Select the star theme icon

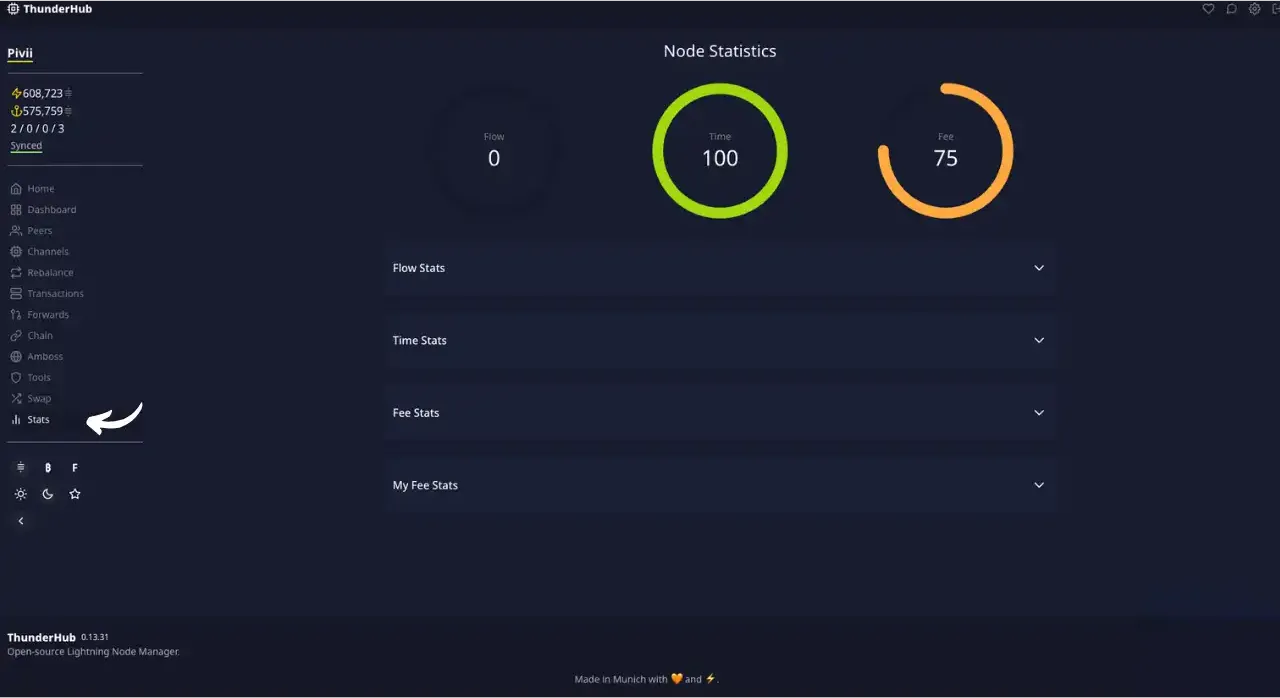75,494
